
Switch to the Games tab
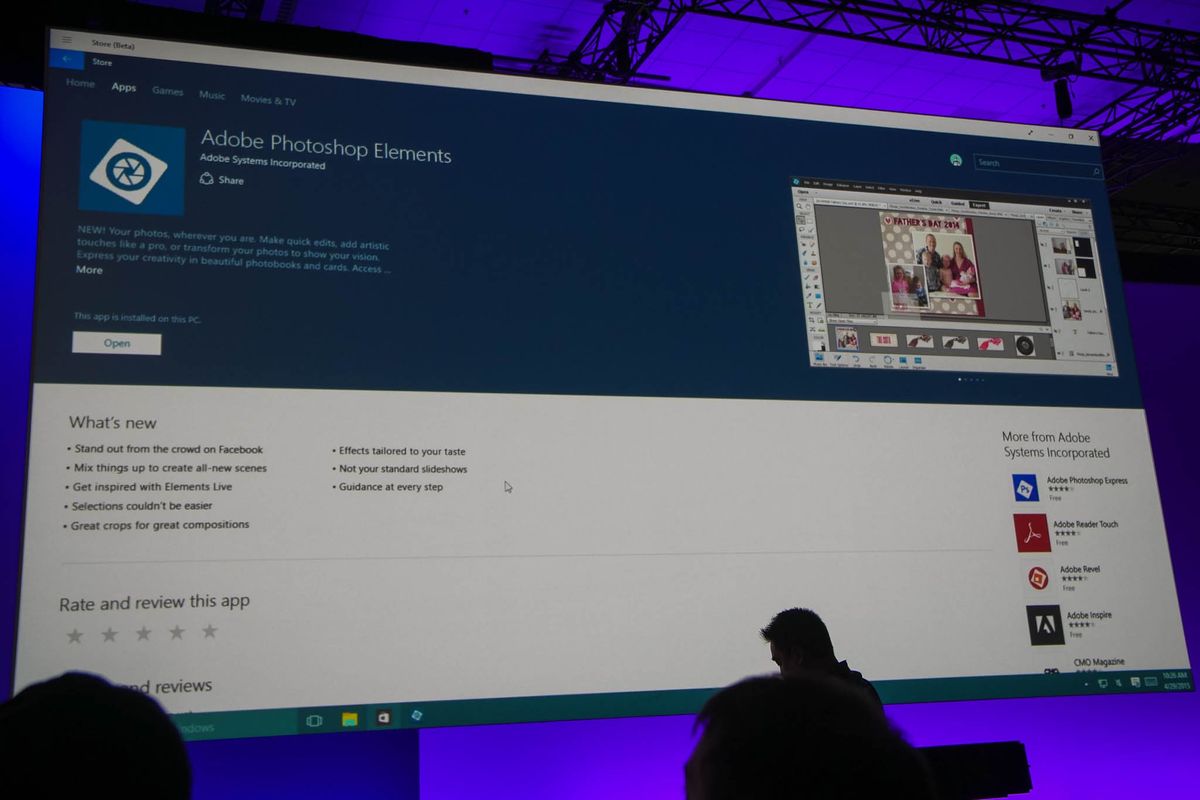coord(167,91)
